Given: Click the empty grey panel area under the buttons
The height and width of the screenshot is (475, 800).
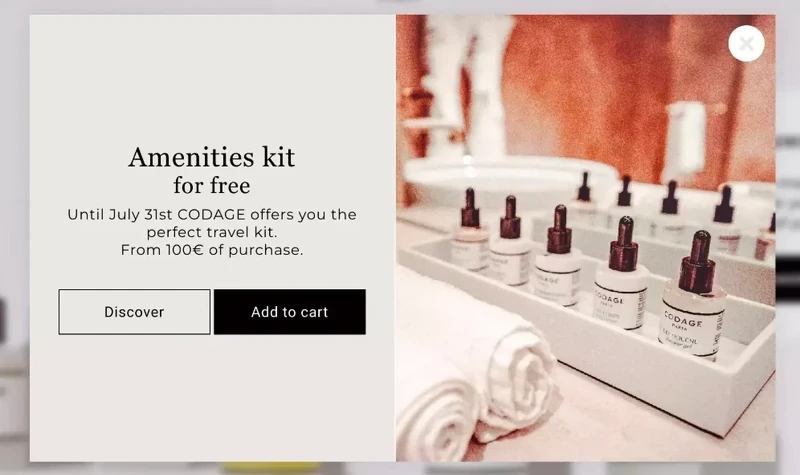Looking at the screenshot, I should click(212, 398).
